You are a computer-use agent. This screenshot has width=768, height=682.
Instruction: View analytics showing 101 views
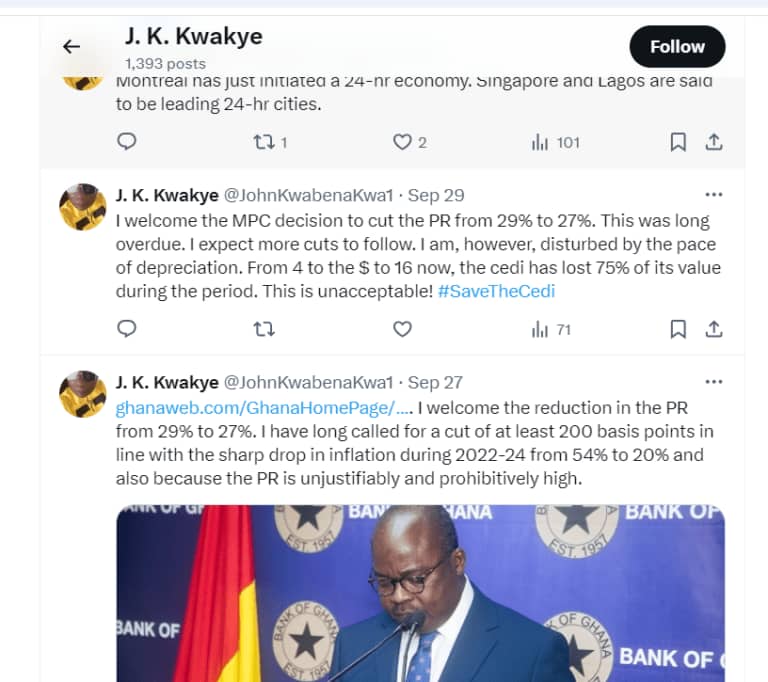(x=555, y=143)
